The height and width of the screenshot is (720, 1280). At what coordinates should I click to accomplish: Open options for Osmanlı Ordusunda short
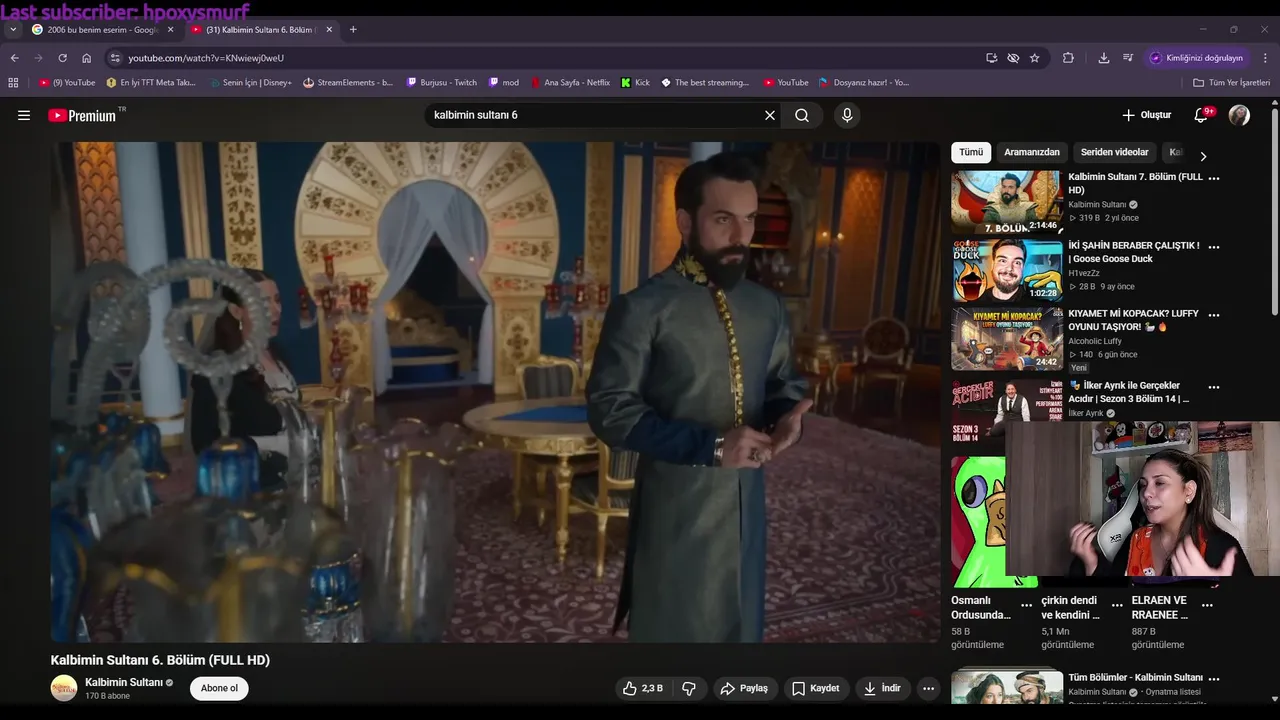tap(1026, 605)
